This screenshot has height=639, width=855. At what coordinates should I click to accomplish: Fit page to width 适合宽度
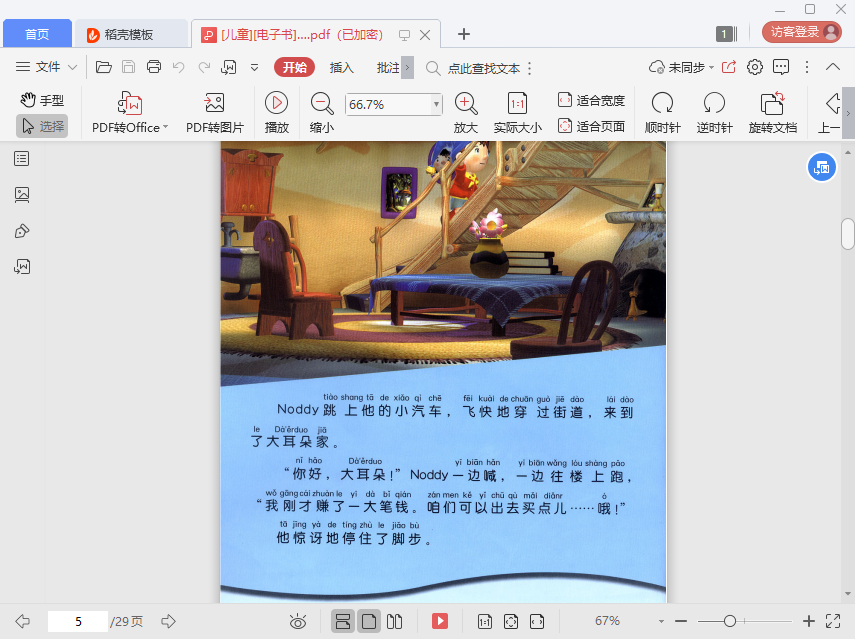point(591,100)
